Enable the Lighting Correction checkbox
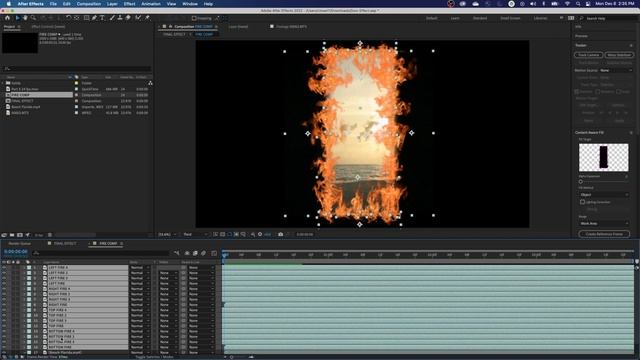This screenshot has width=640, height=360. [582, 202]
